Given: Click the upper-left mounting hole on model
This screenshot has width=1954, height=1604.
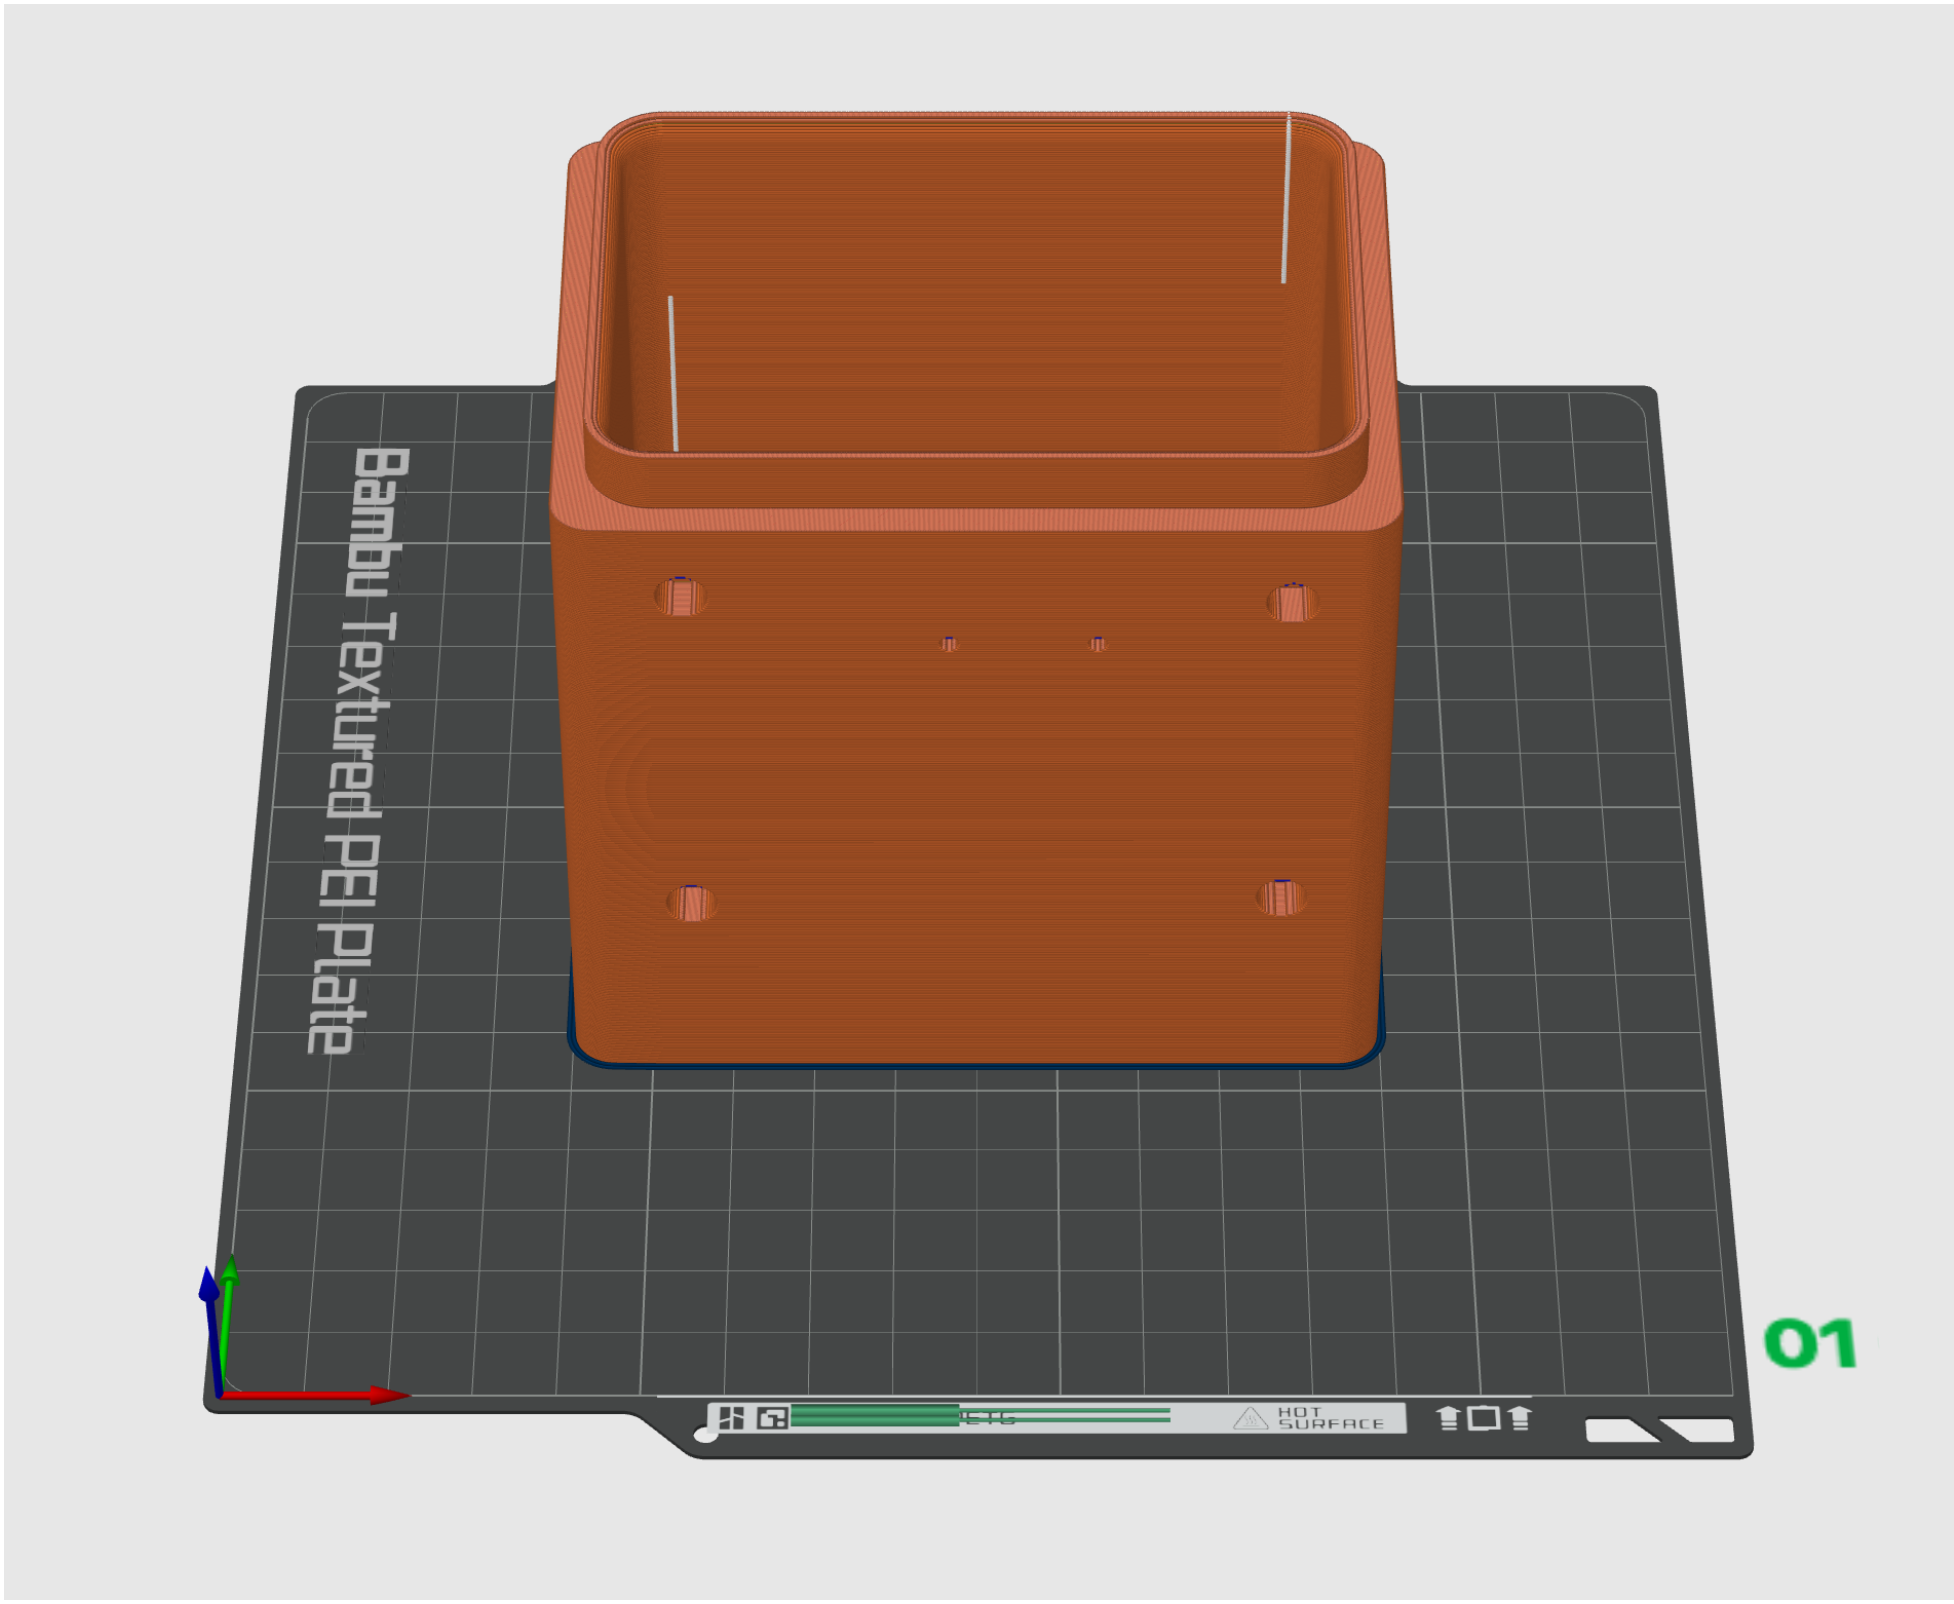Looking at the screenshot, I should (680, 597).
